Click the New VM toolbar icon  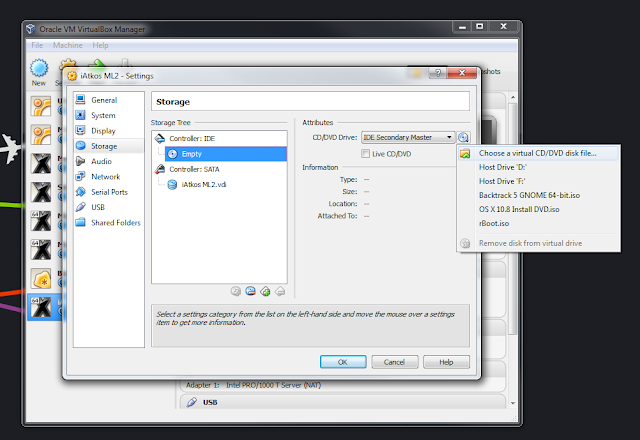[x=39, y=73]
